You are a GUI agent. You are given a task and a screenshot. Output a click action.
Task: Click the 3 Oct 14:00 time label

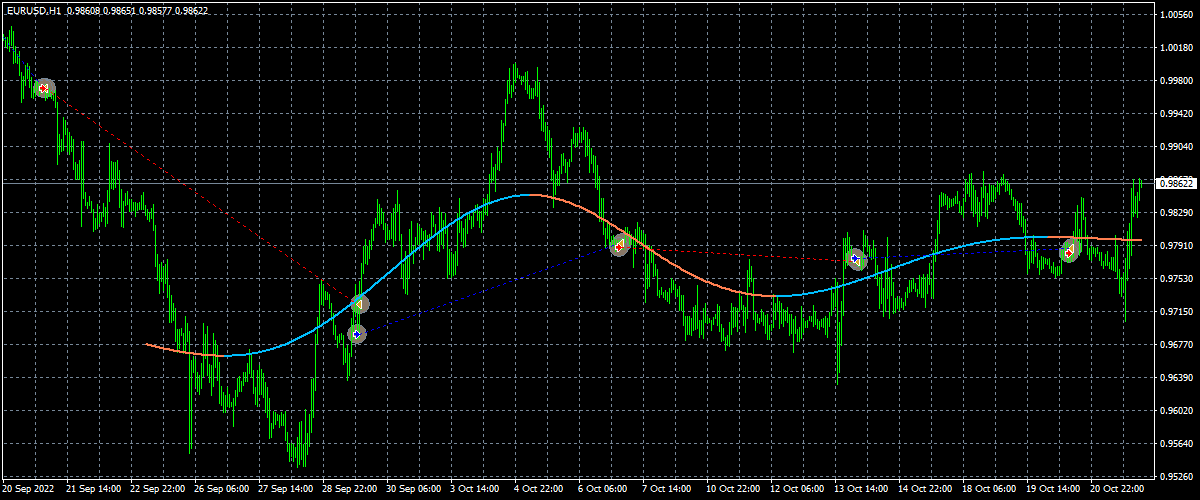click(x=477, y=490)
